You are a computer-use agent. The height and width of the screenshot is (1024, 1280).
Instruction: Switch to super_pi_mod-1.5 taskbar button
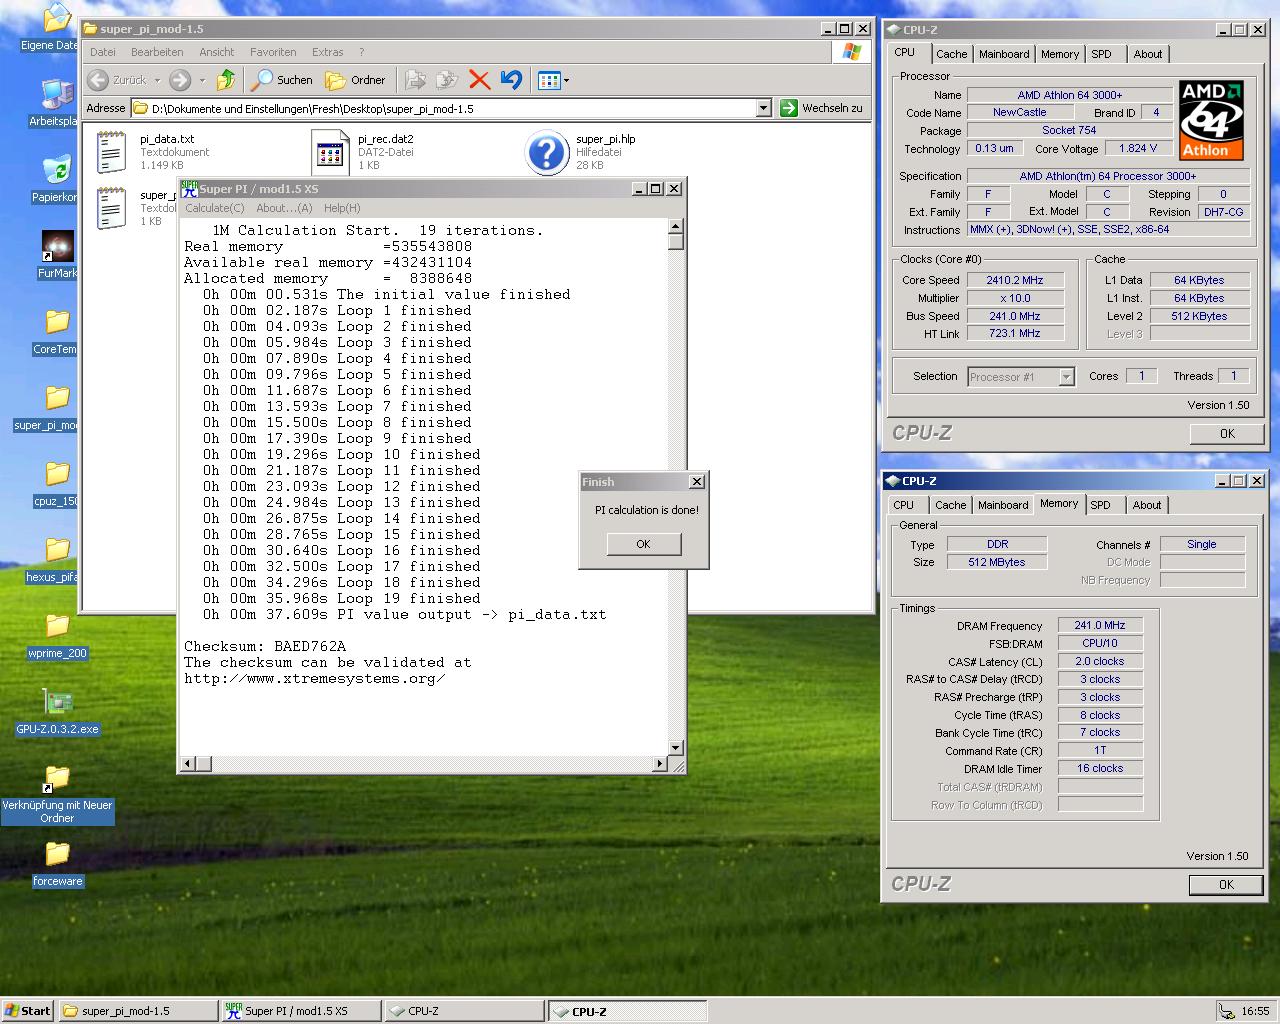pyautogui.click(x=138, y=1011)
